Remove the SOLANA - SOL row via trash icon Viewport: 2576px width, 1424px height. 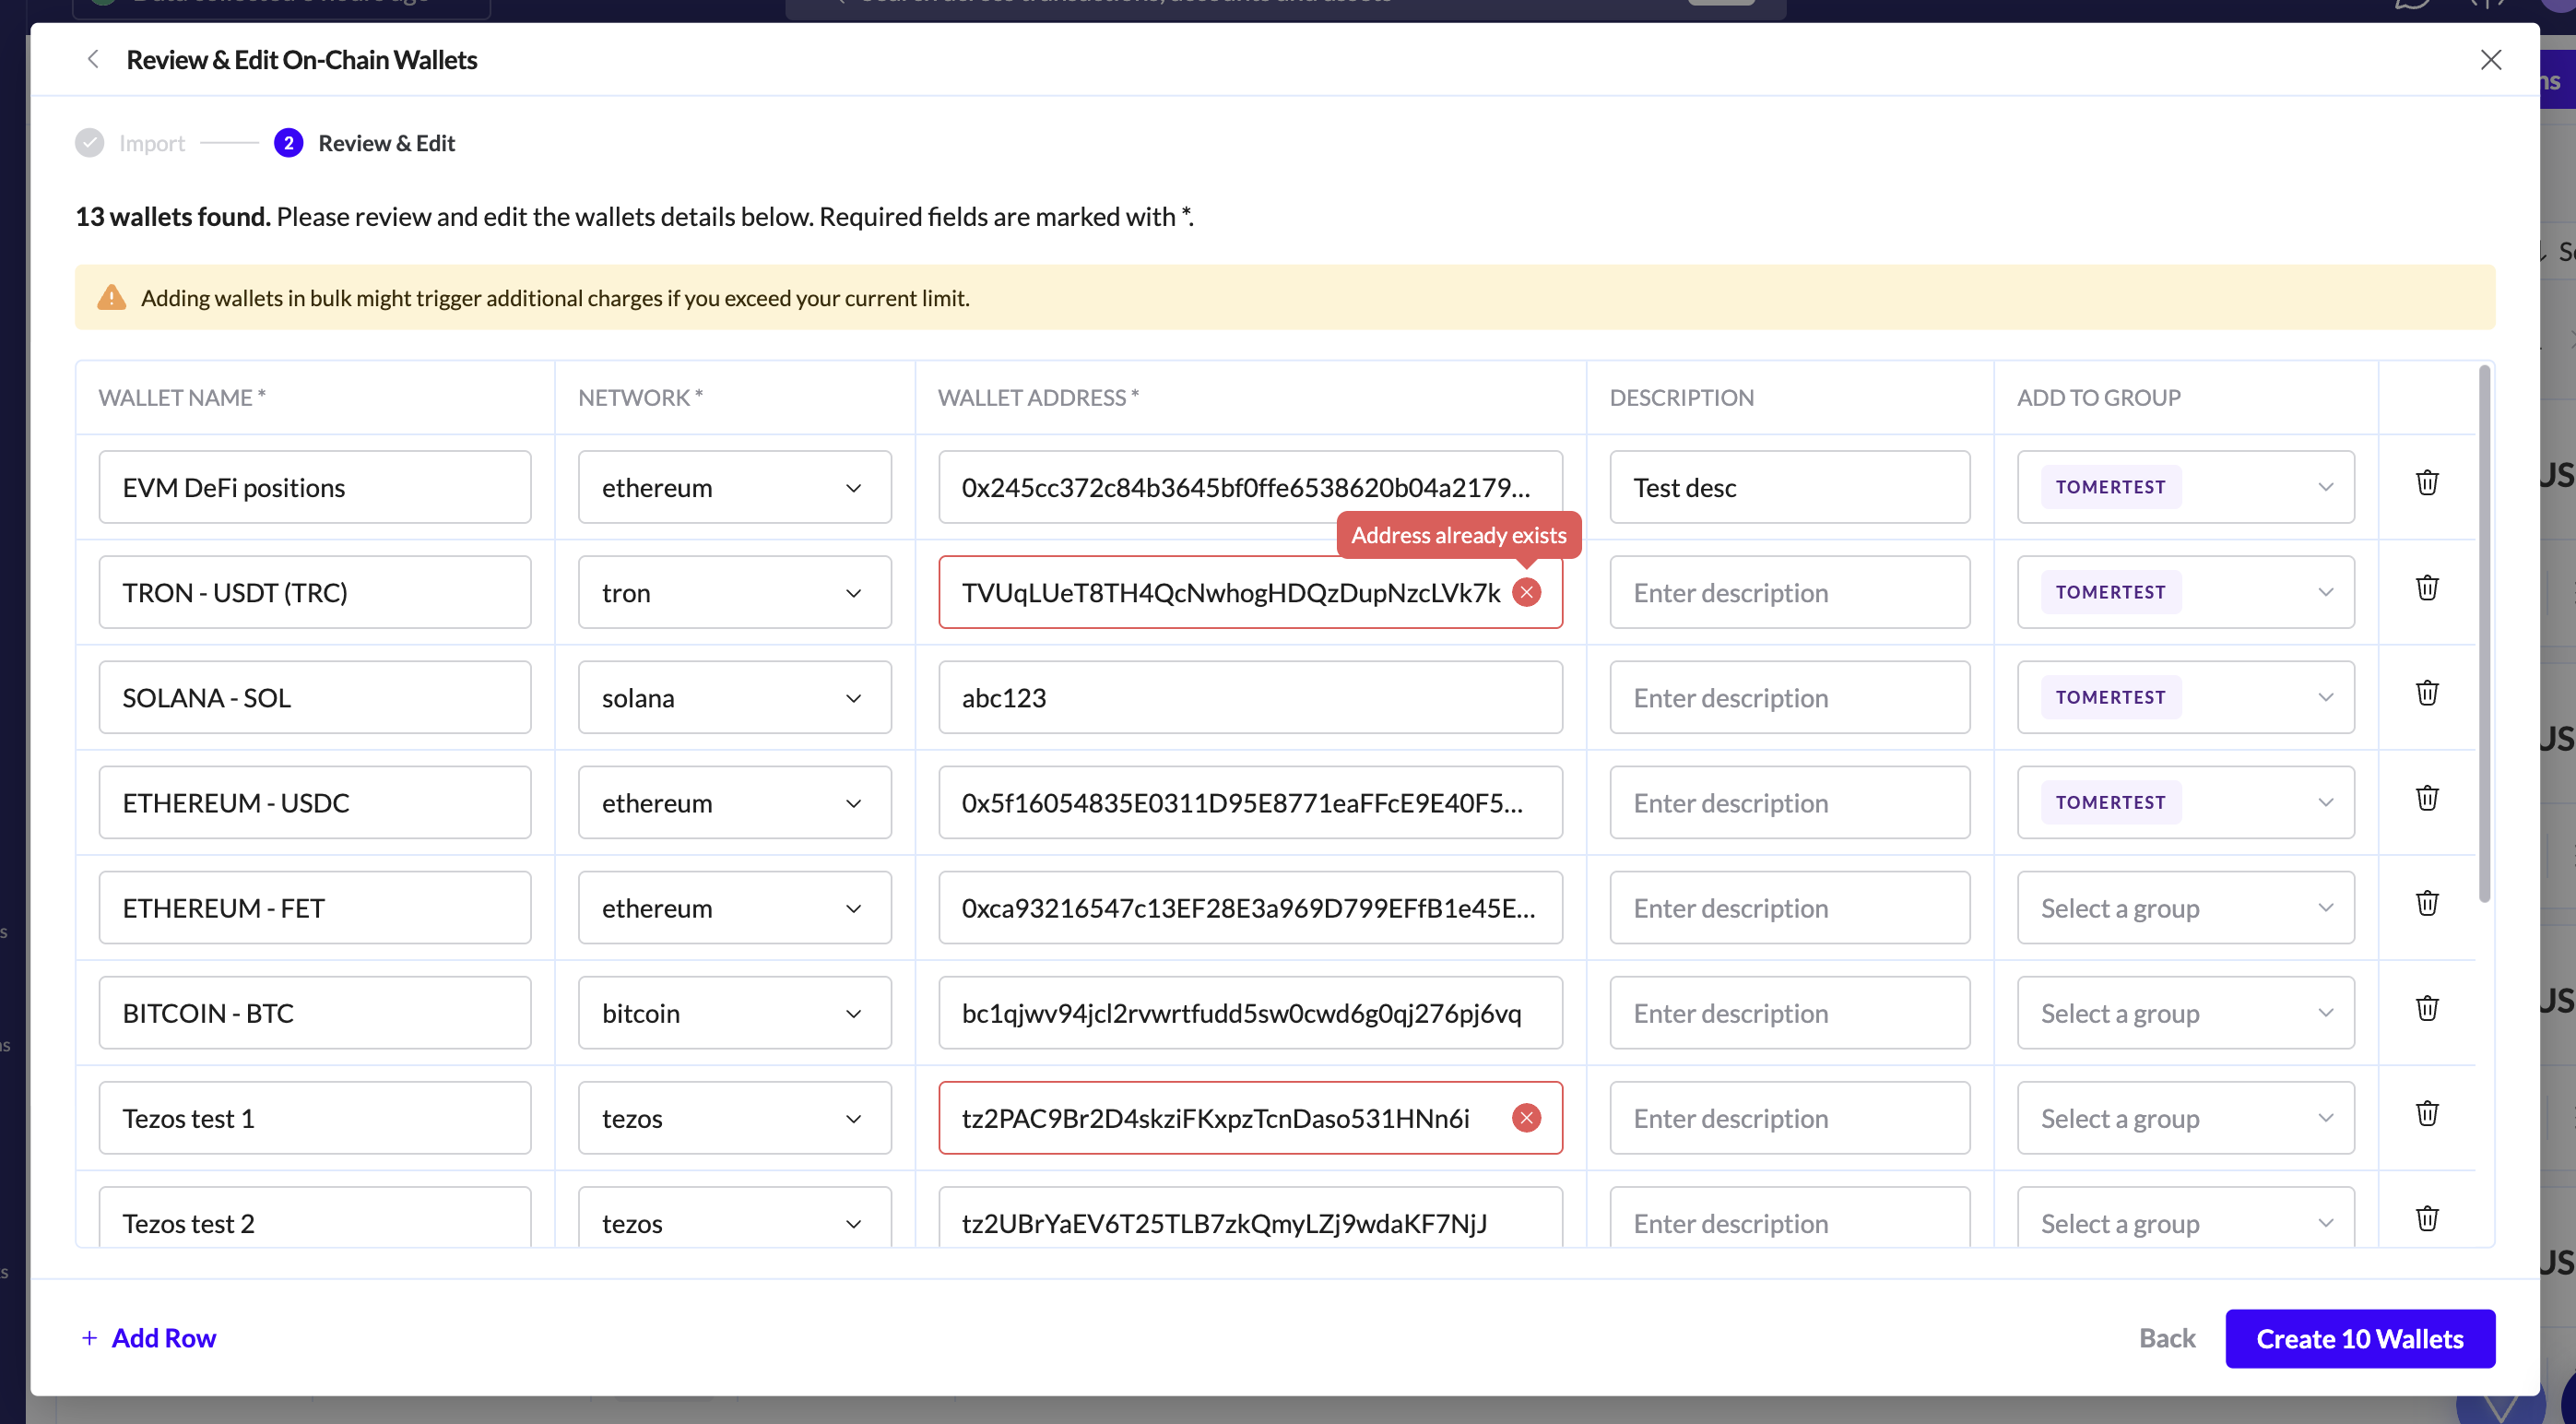tap(2427, 693)
